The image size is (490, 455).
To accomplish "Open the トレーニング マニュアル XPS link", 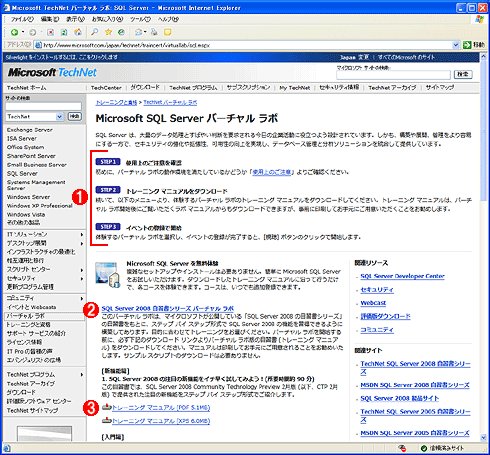I will click(x=161, y=421).
